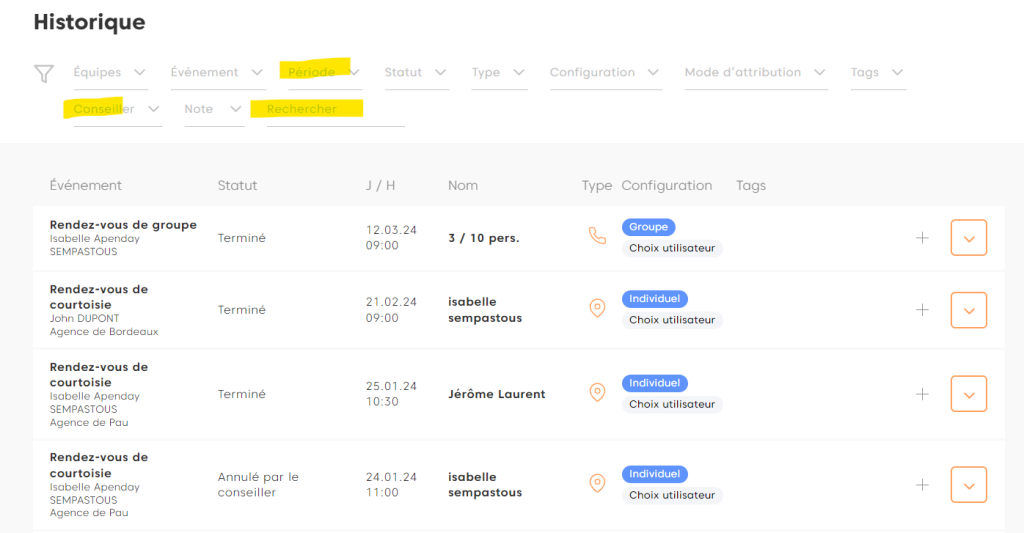
Task: Click location pin in Jérôme Laurent row
Action: tap(597, 393)
